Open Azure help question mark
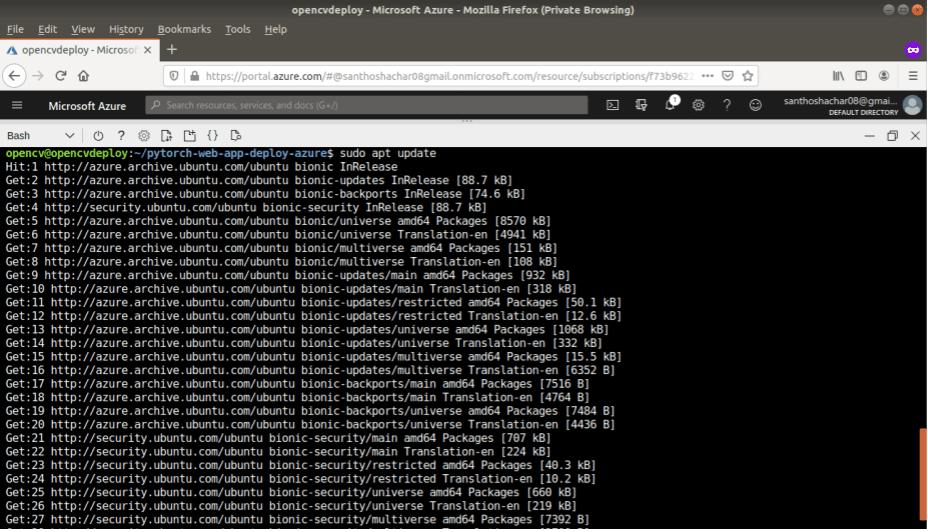 [727, 105]
